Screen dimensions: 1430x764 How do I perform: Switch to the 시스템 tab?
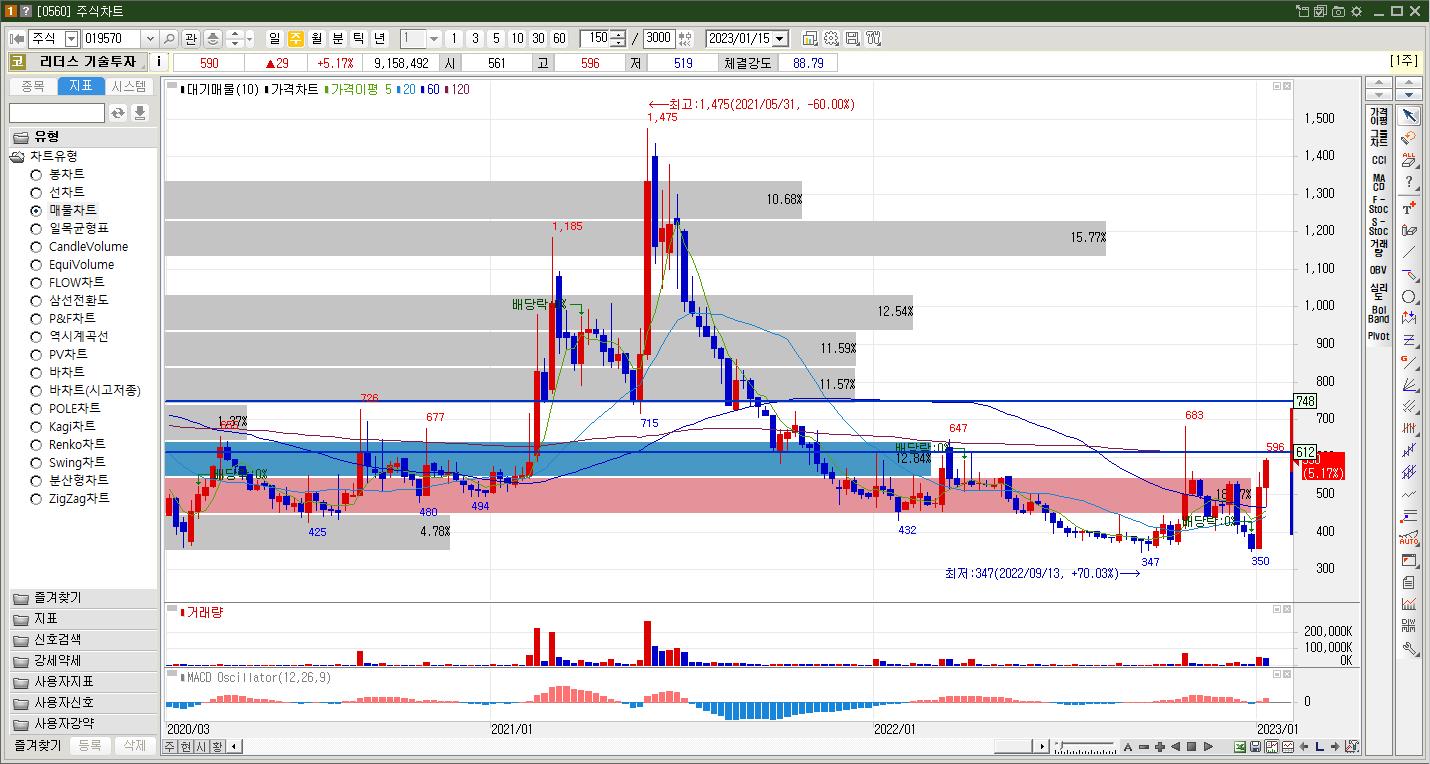click(x=129, y=86)
